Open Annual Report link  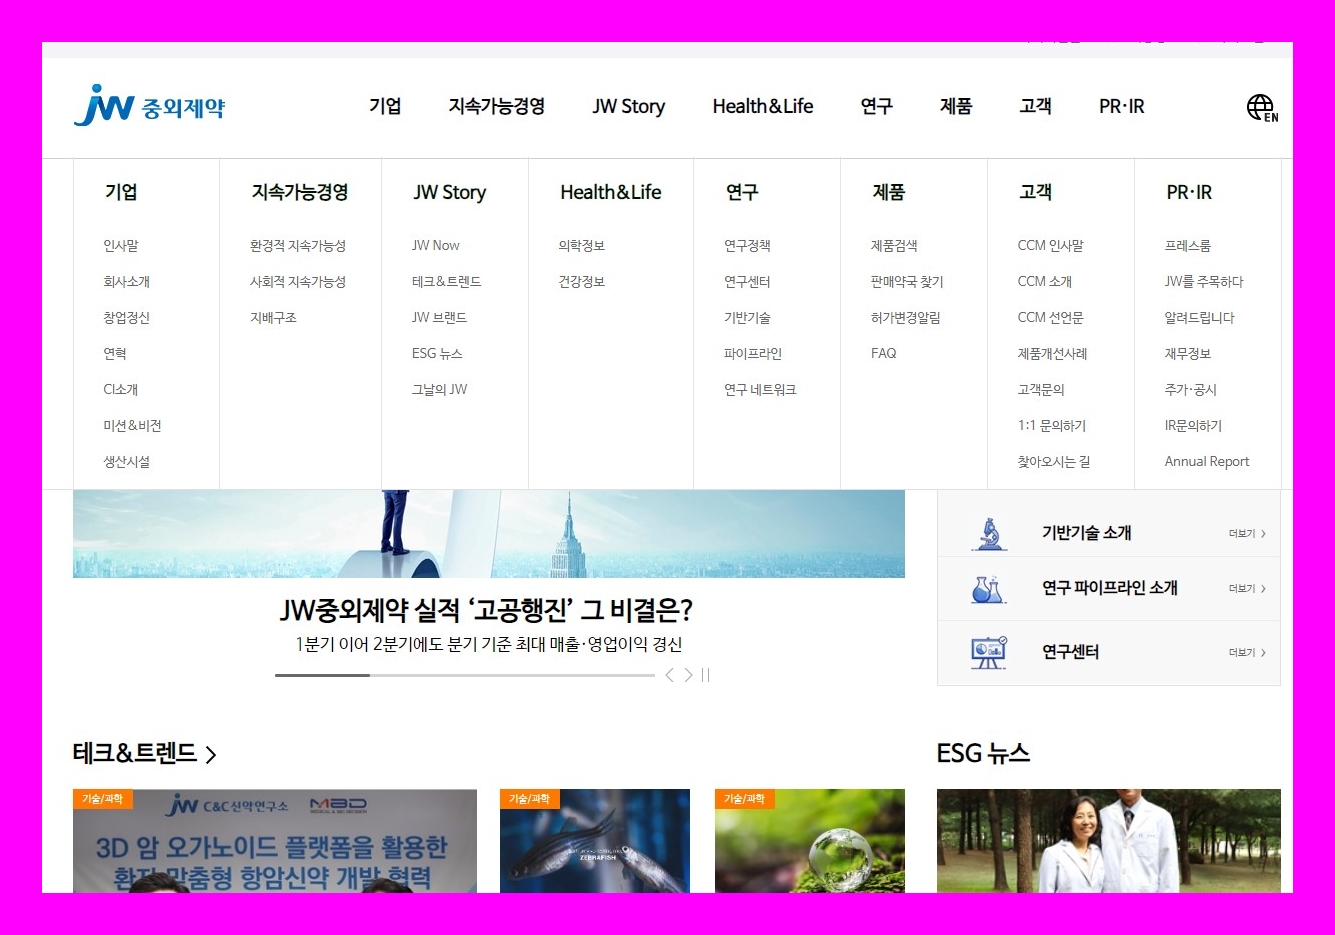coord(1207,462)
